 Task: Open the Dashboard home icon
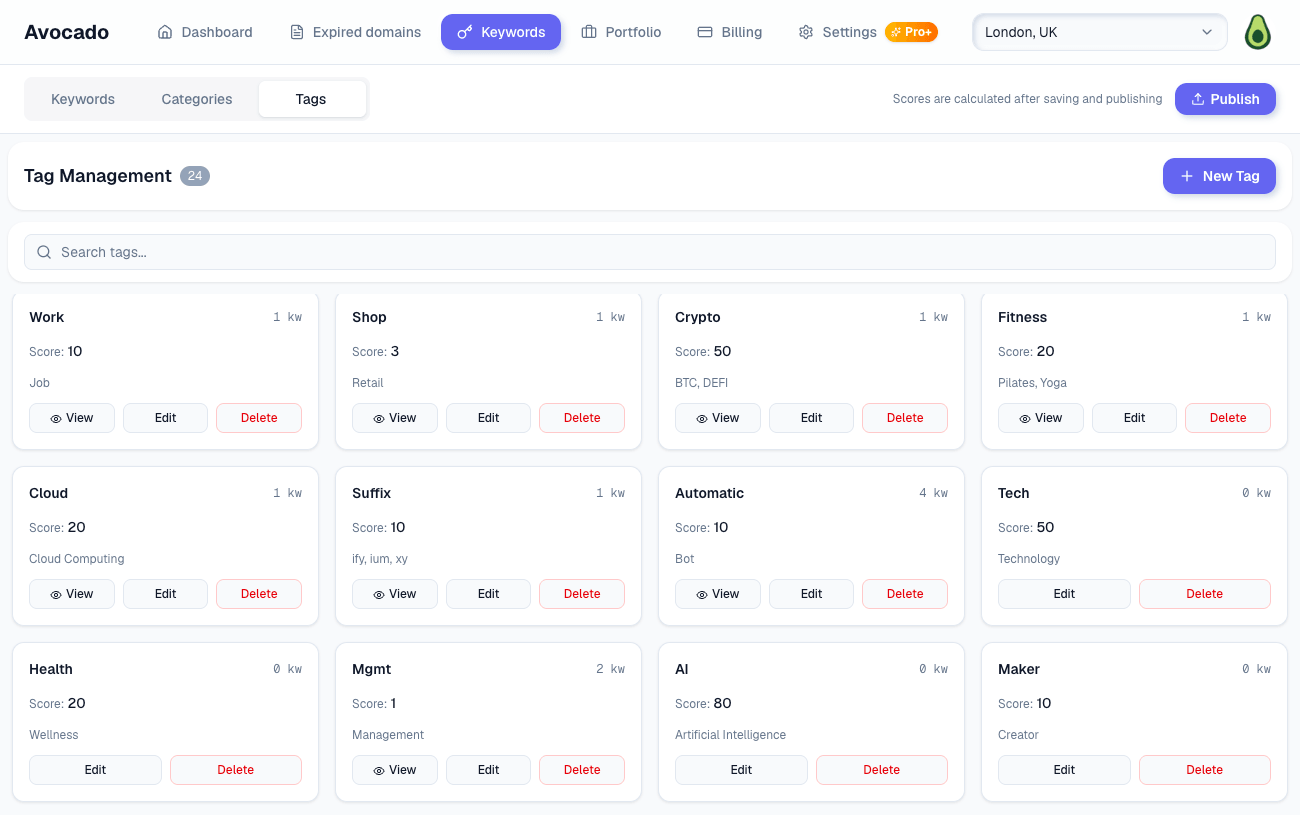pyautogui.click(x=165, y=32)
